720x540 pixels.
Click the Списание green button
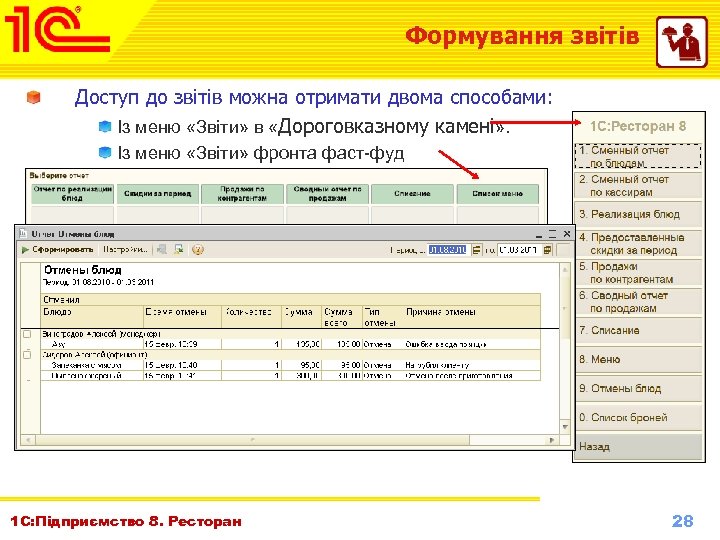pos(412,194)
